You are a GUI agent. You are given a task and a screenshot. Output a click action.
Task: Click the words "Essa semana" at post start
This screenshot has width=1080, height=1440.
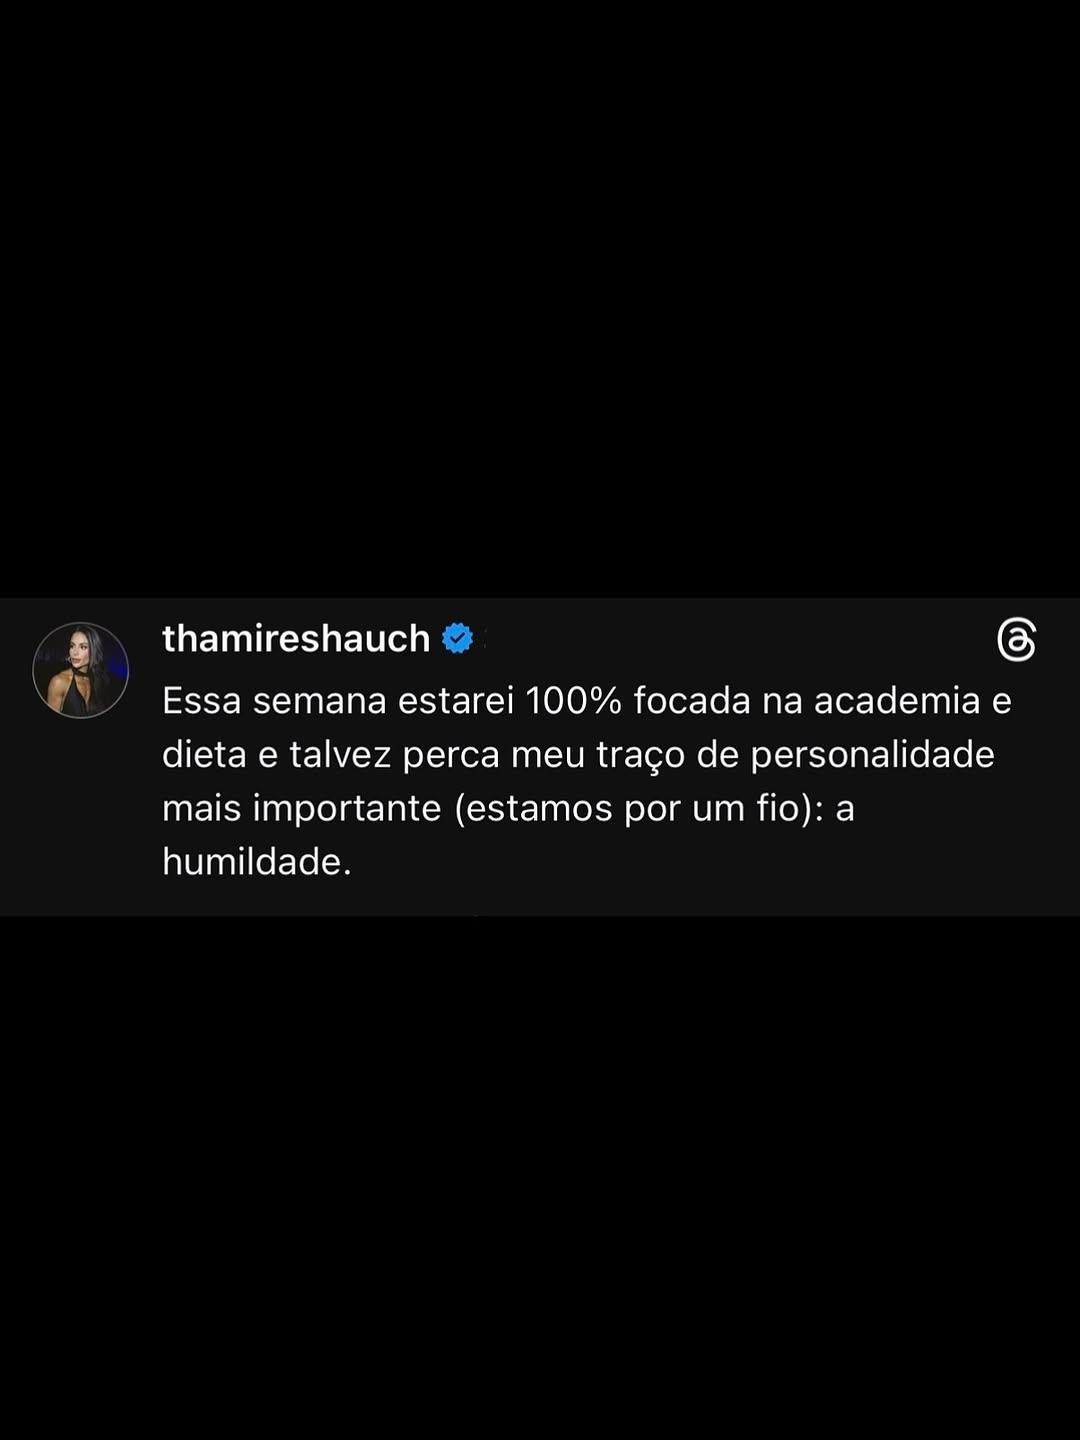click(x=274, y=700)
